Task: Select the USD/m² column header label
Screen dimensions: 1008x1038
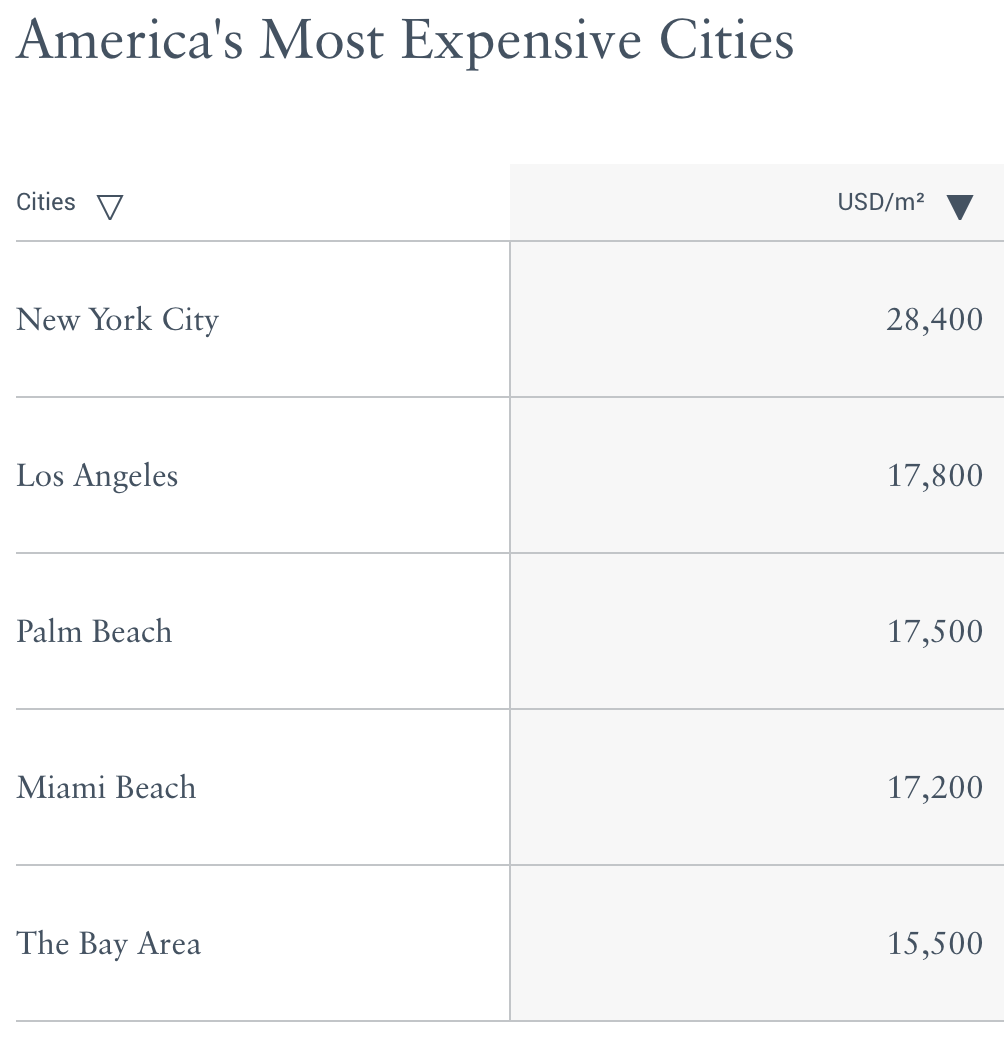Action: (x=880, y=202)
